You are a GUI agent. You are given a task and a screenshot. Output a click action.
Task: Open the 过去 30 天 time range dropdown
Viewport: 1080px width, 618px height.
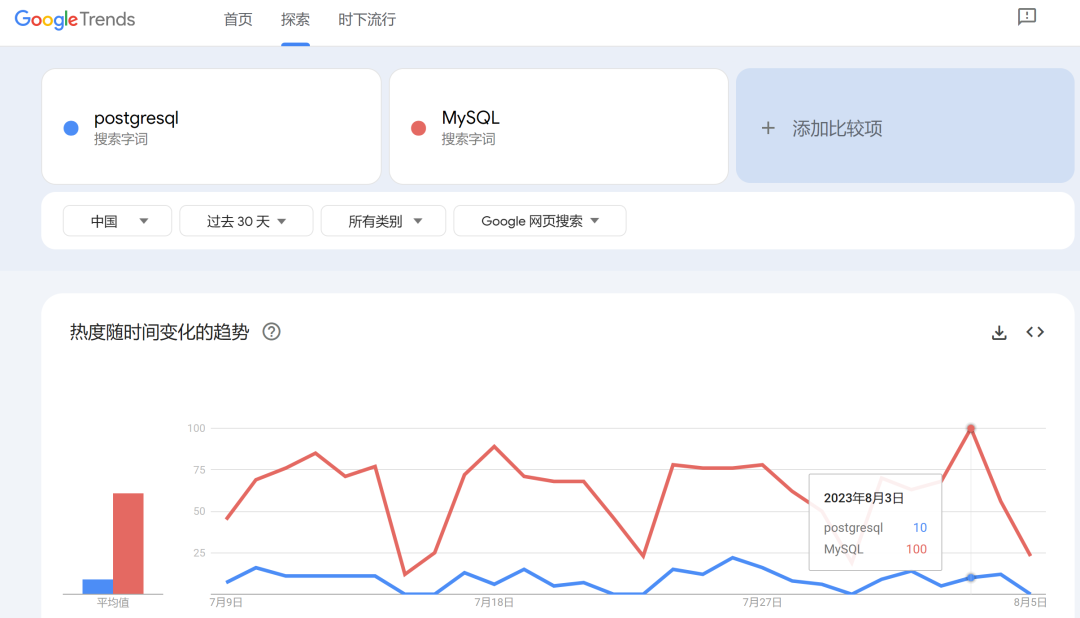point(246,221)
